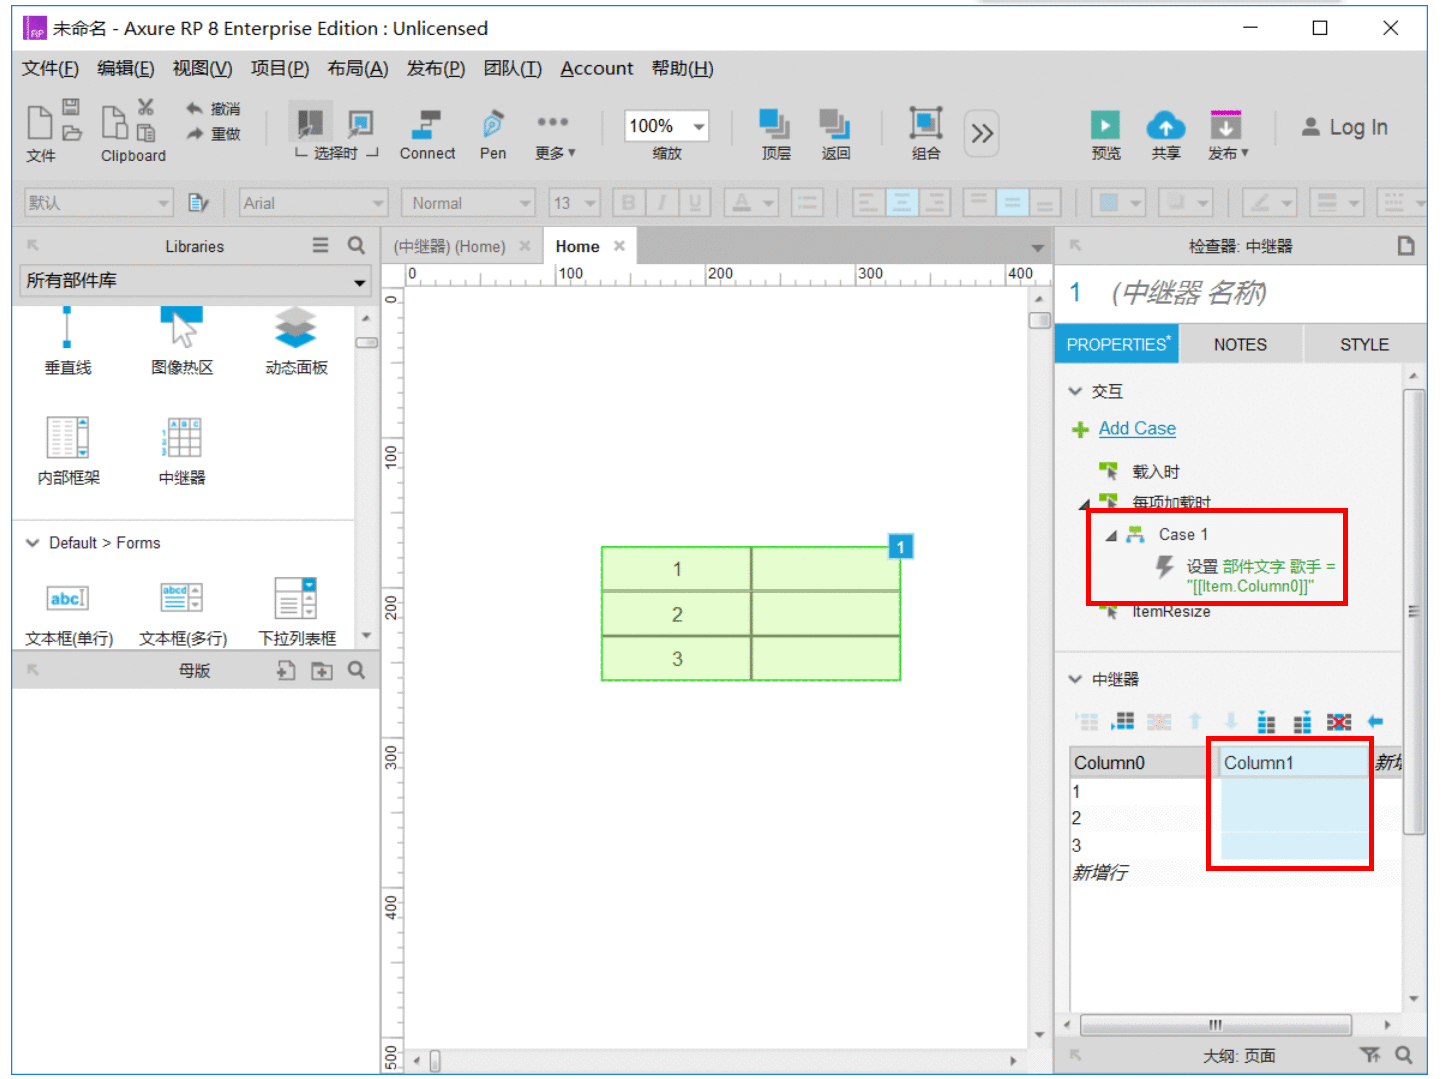Toggle Italic text formatting

click(x=661, y=203)
